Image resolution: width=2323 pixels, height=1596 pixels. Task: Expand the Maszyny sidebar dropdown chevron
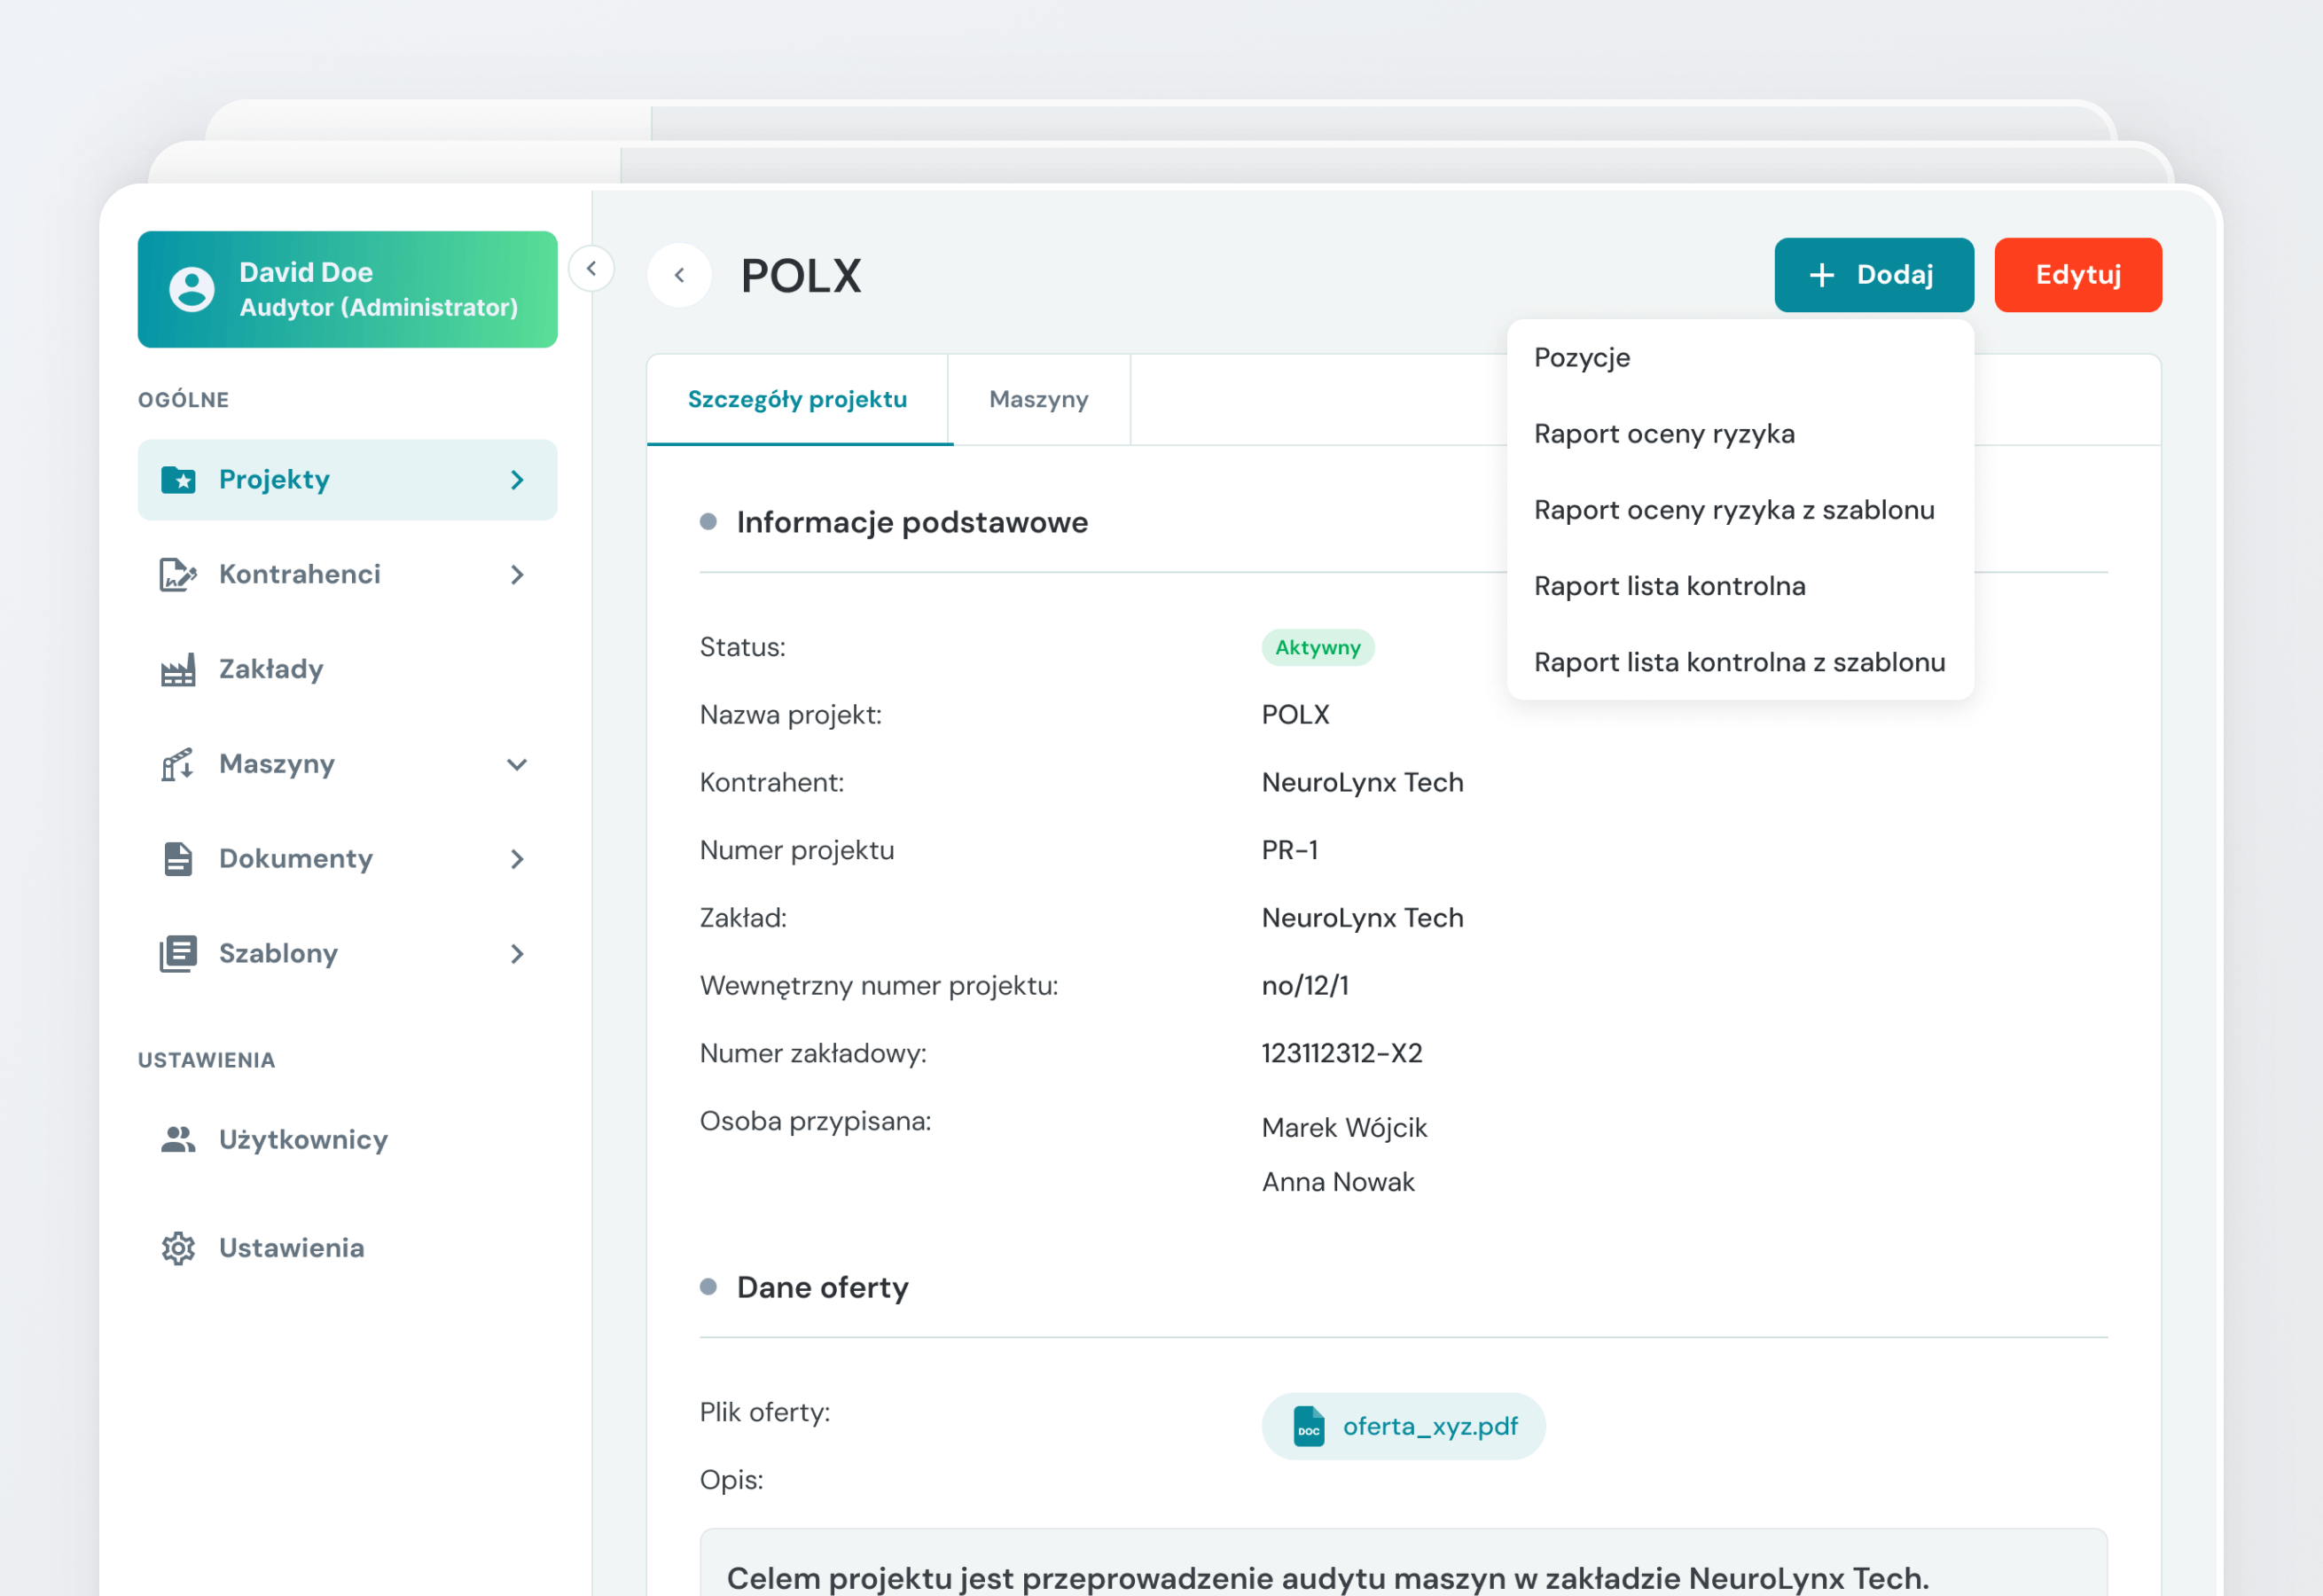pyautogui.click(x=517, y=765)
